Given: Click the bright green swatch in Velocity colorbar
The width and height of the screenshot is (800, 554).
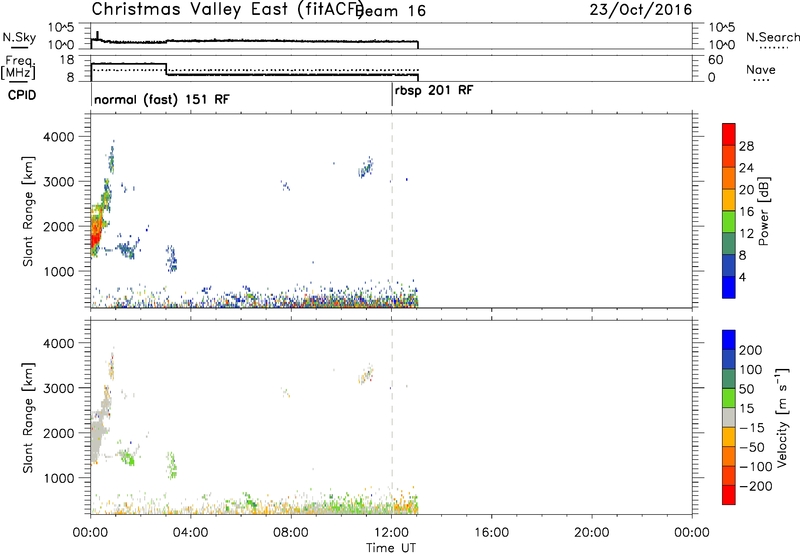Looking at the screenshot, I should 729,398.
